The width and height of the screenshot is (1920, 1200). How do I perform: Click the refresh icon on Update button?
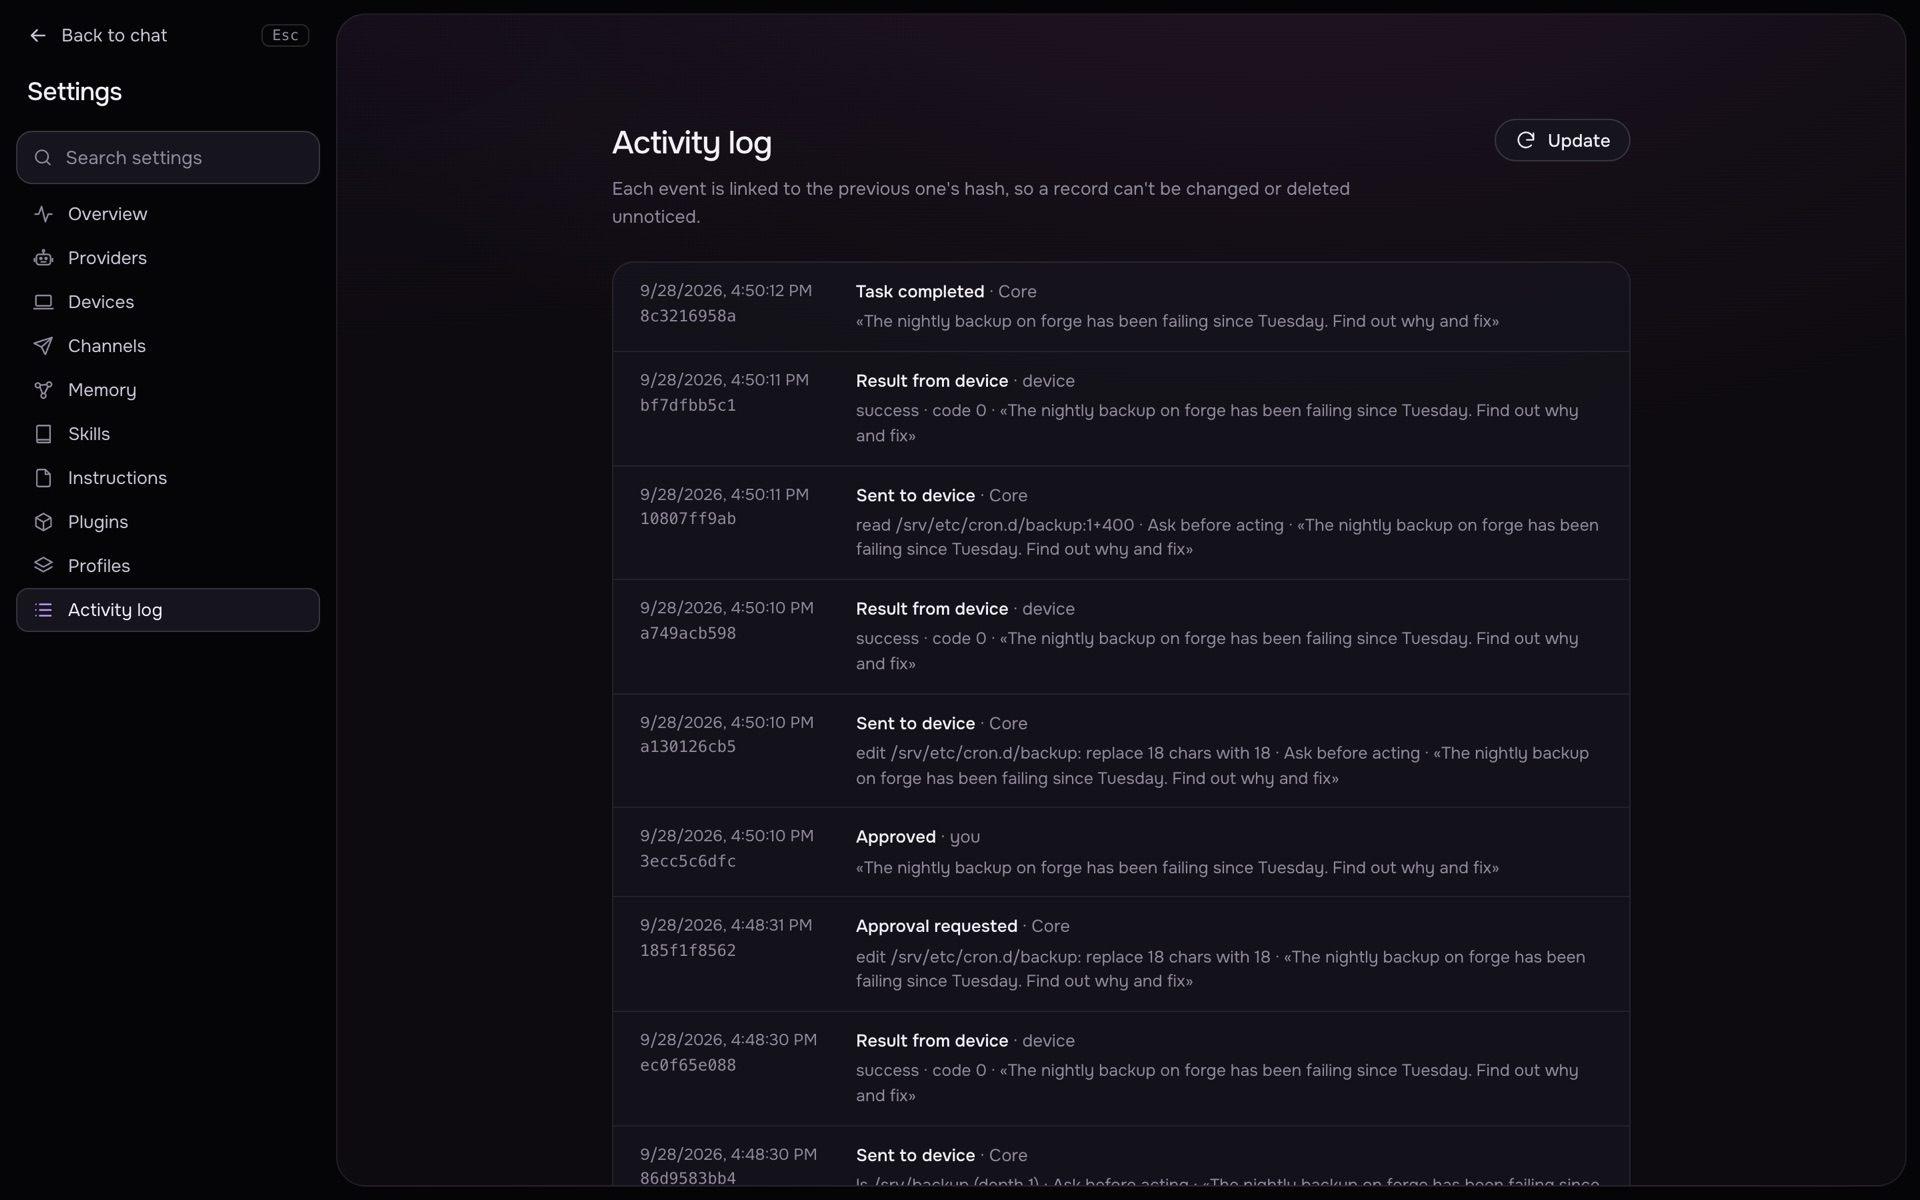point(1525,141)
